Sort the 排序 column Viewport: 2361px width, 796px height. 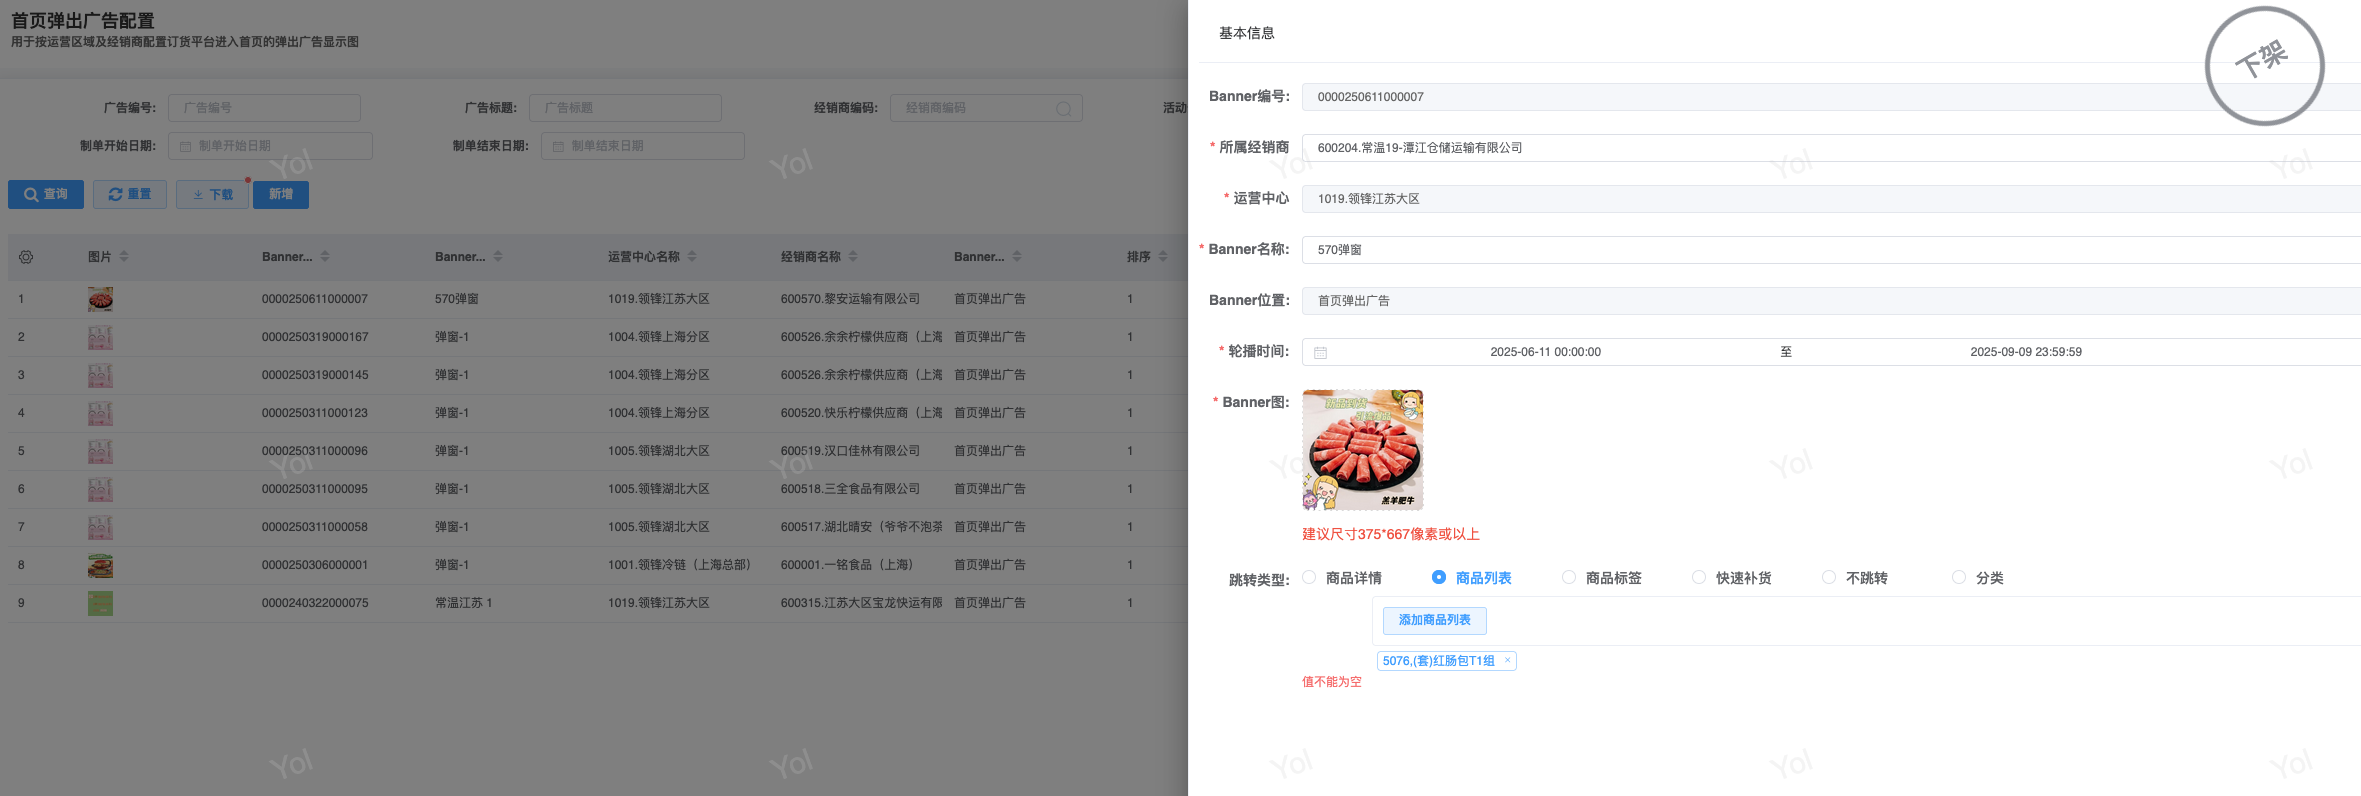point(1162,257)
